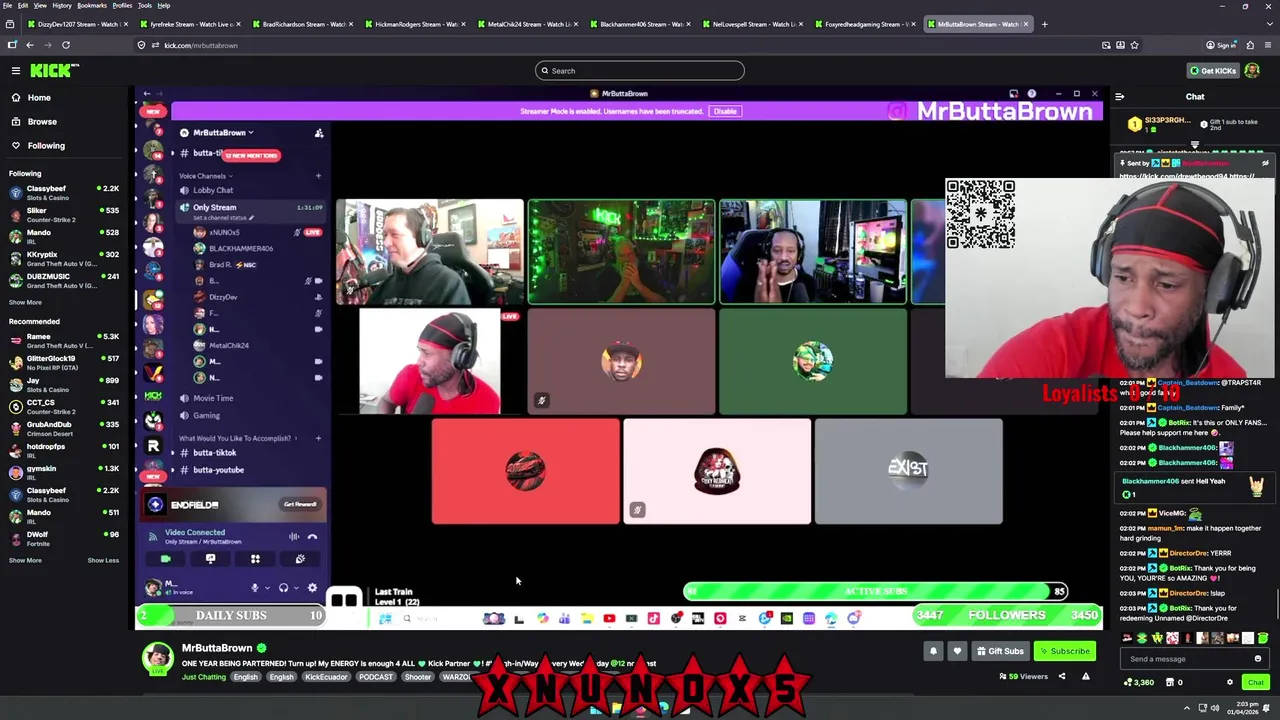The image size is (1280, 720).
Task: Click Get Reward on Endfield banner
Action: [x=300, y=504]
